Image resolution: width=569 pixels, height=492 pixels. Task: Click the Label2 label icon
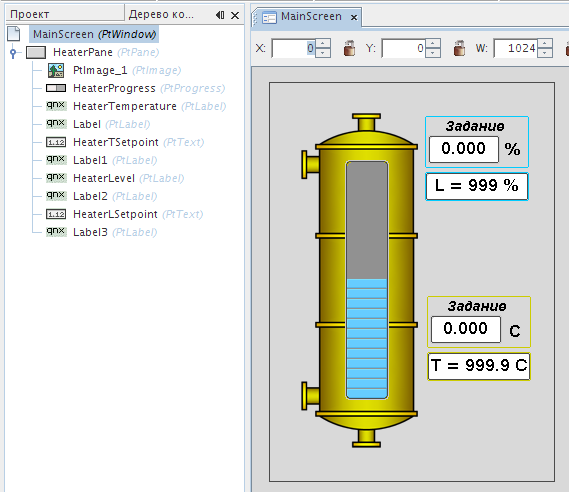point(56,196)
